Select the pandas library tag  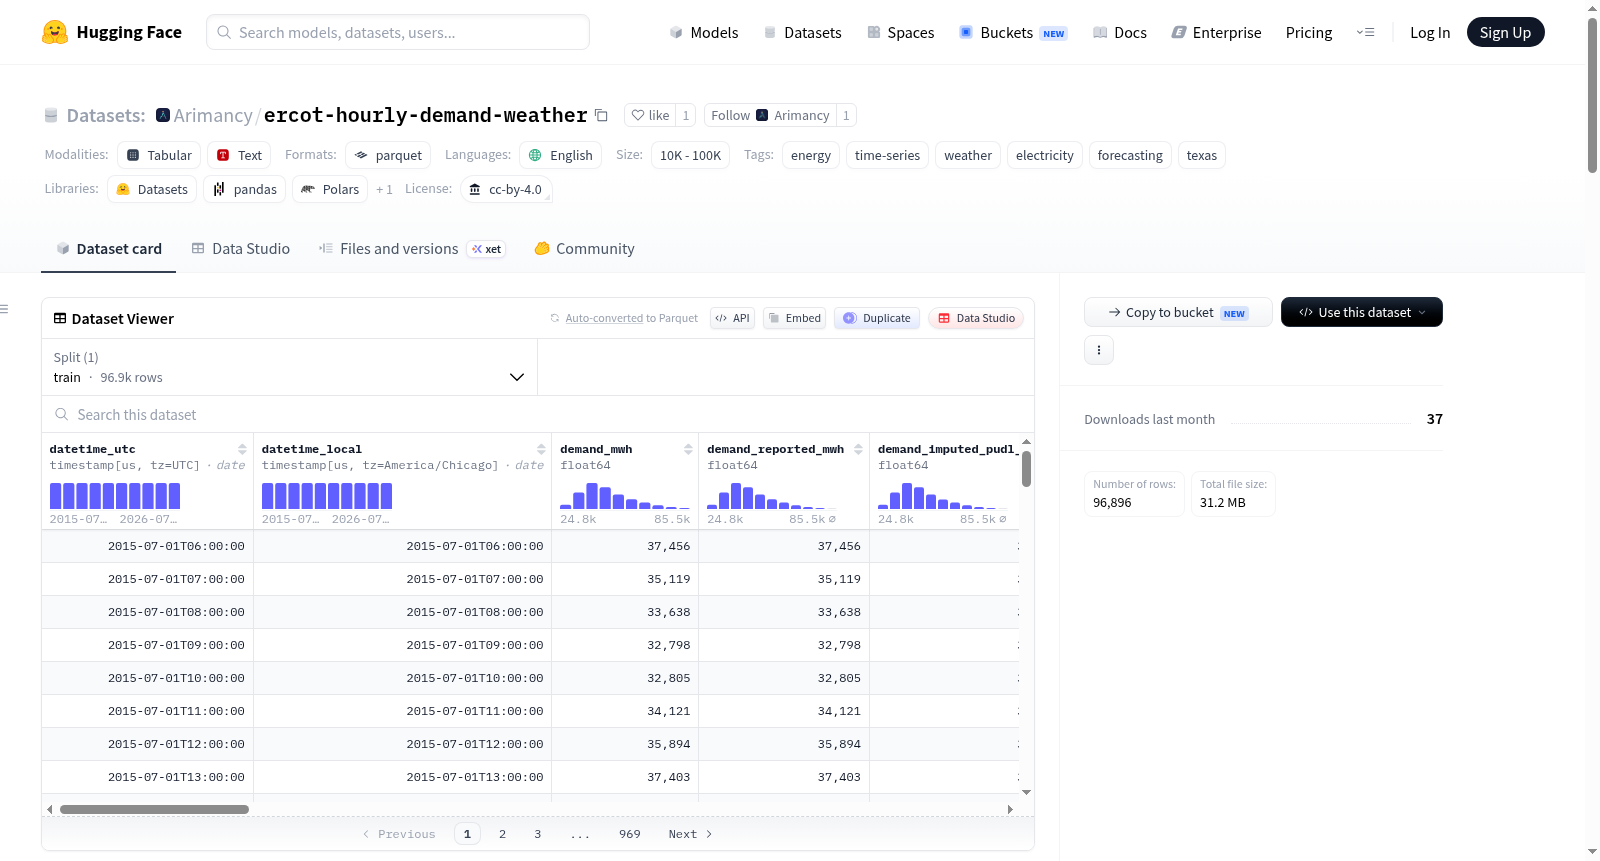click(245, 189)
